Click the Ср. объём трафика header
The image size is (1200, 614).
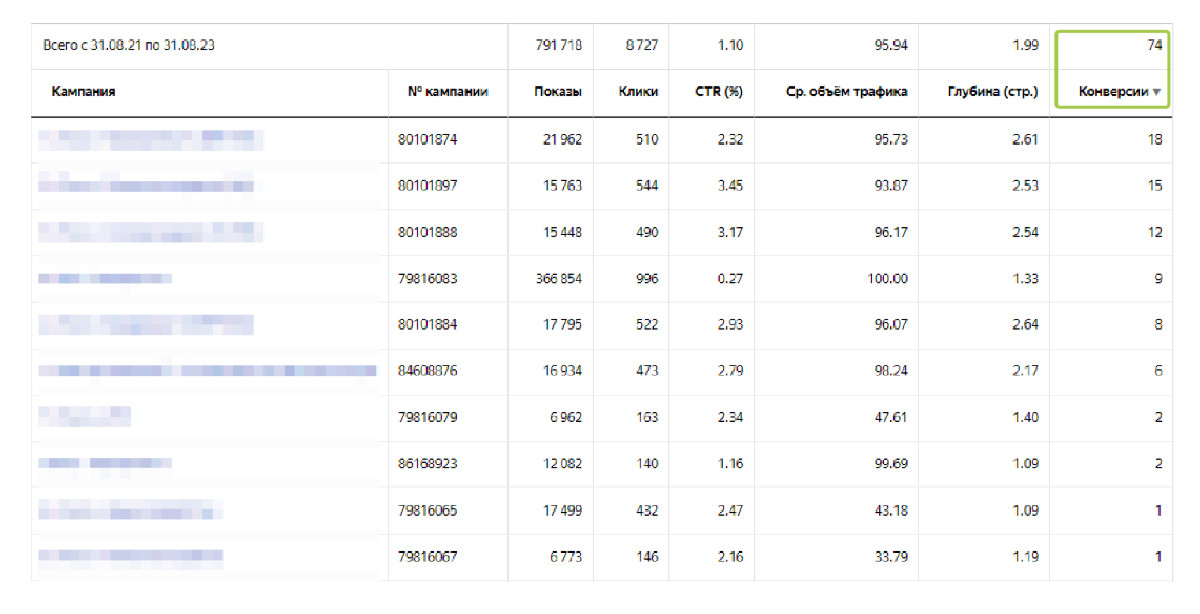[x=848, y=92]
